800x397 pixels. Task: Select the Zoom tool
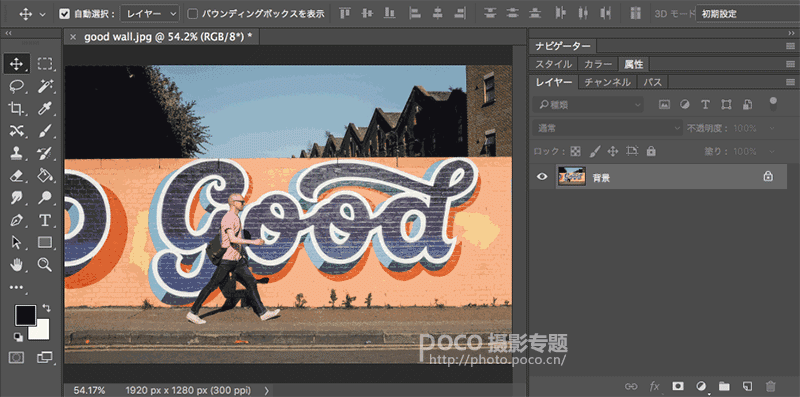[45, 264]
